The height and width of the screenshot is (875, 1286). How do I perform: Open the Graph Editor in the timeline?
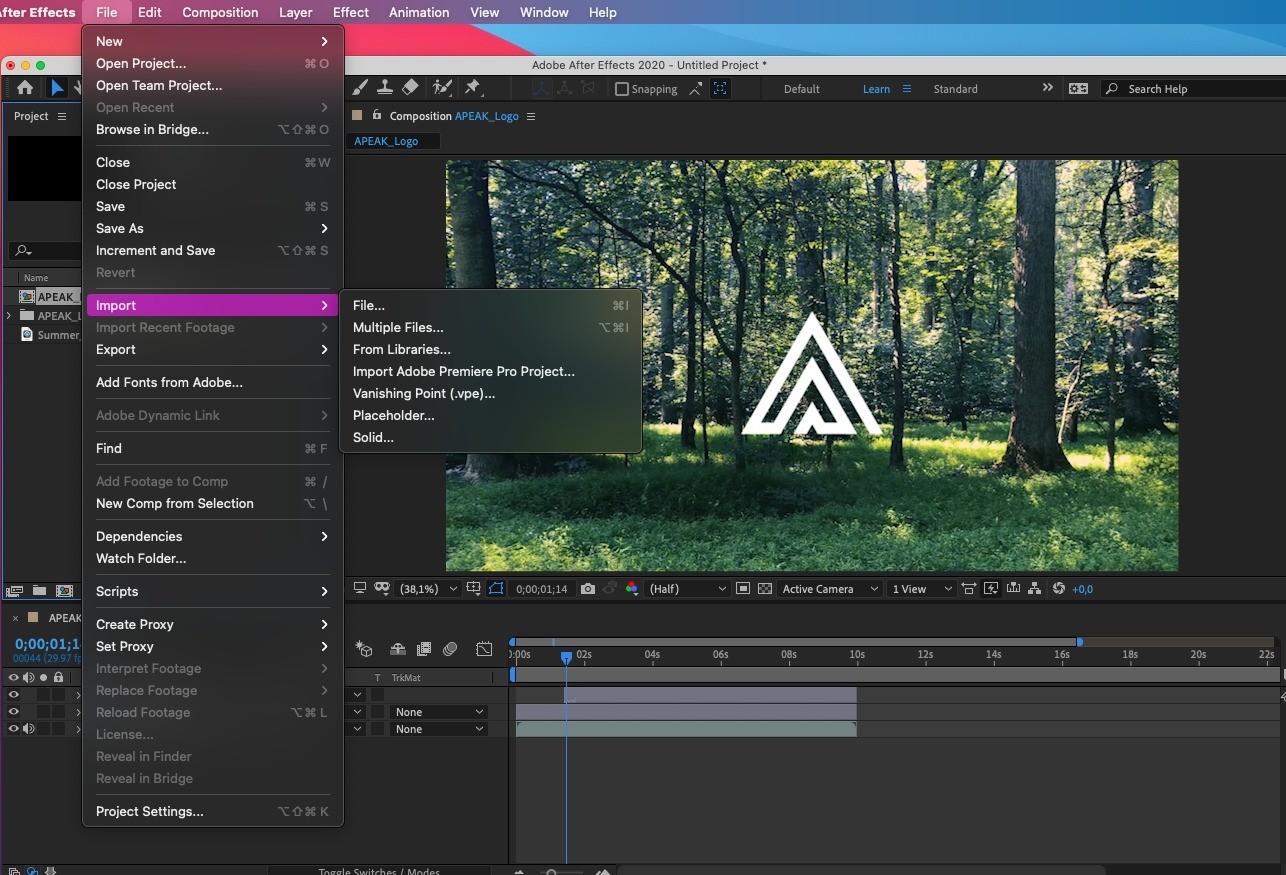[484, 648]
